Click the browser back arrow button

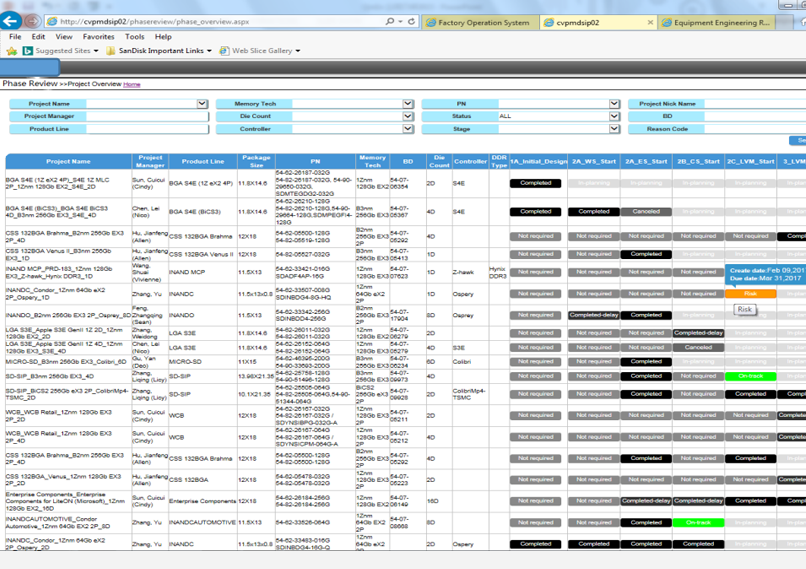11,21
